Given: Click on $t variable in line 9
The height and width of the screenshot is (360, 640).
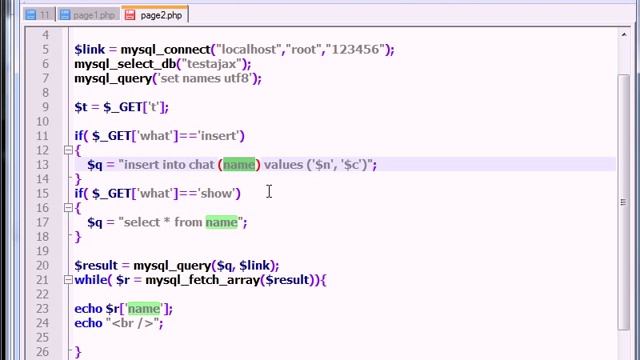Looking at the screenshot, I should click(81, 107).
